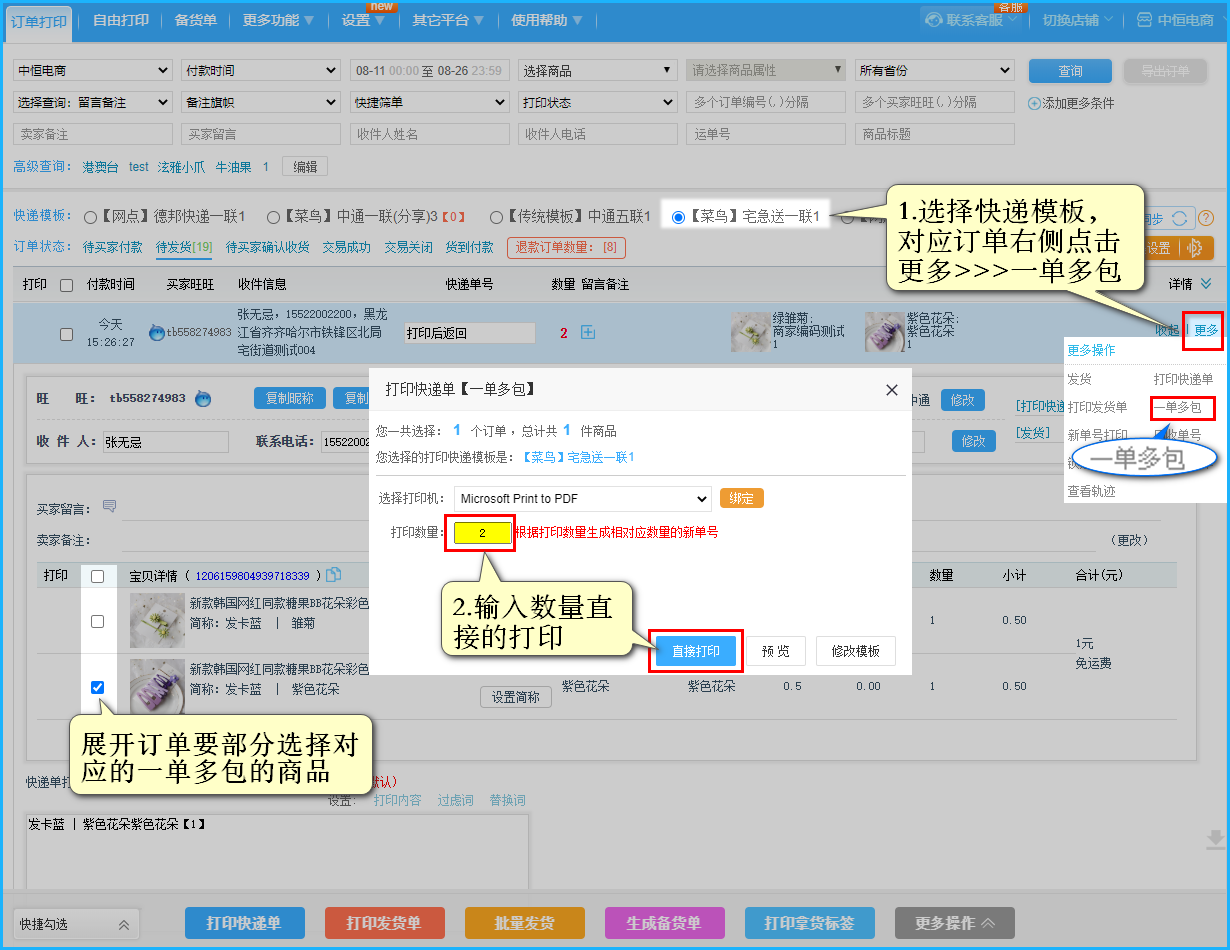Select the 【网点】德邦快递一联1 template radio
Screen dimensions: 1230x950
point(90,217)
